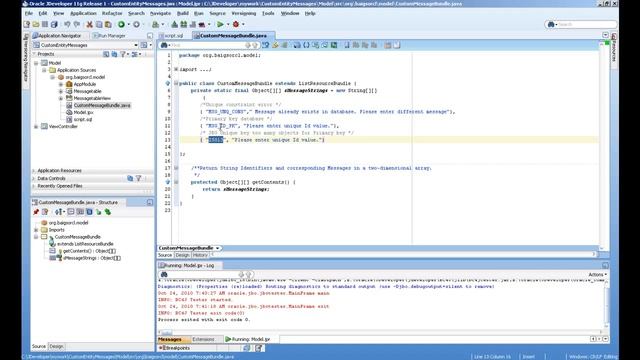Select Model.jpx in the project tree
This screenshot has height=360, width=640.
pyautogui.click(x=83, y=112)
